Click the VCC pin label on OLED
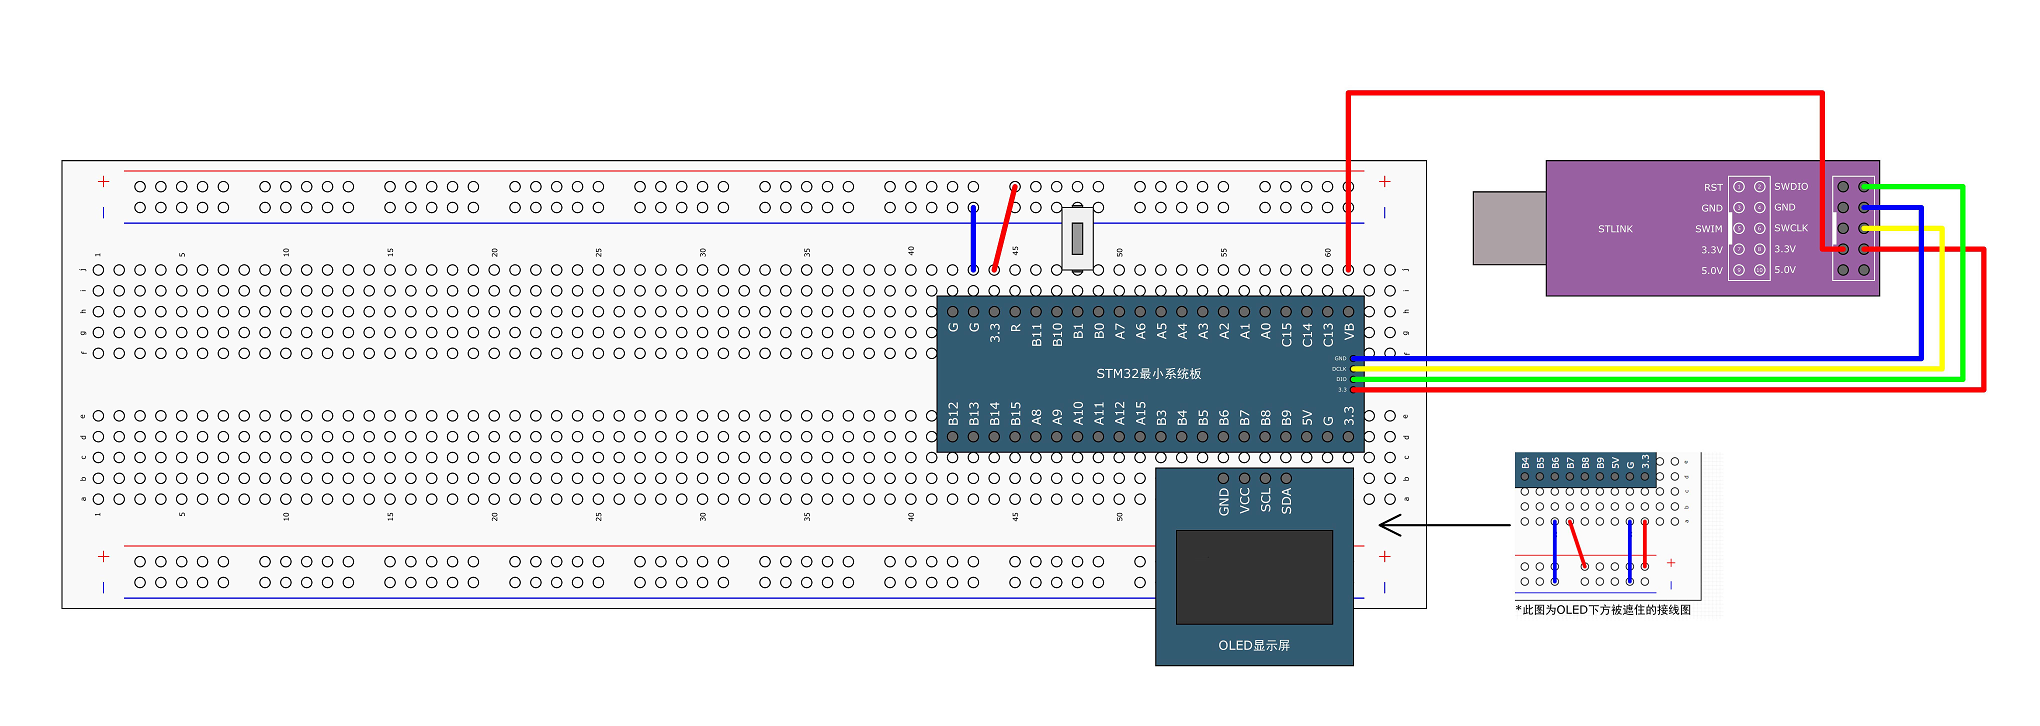 tap(1245, 500)
